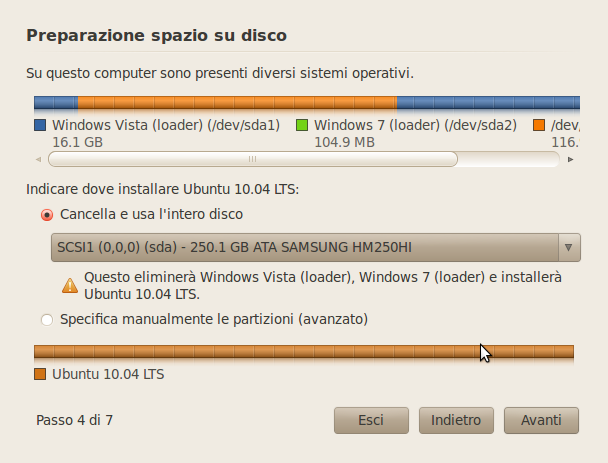608x463 pixels.
Task: Click the warning triangle icon
Action: coord(70,285)
